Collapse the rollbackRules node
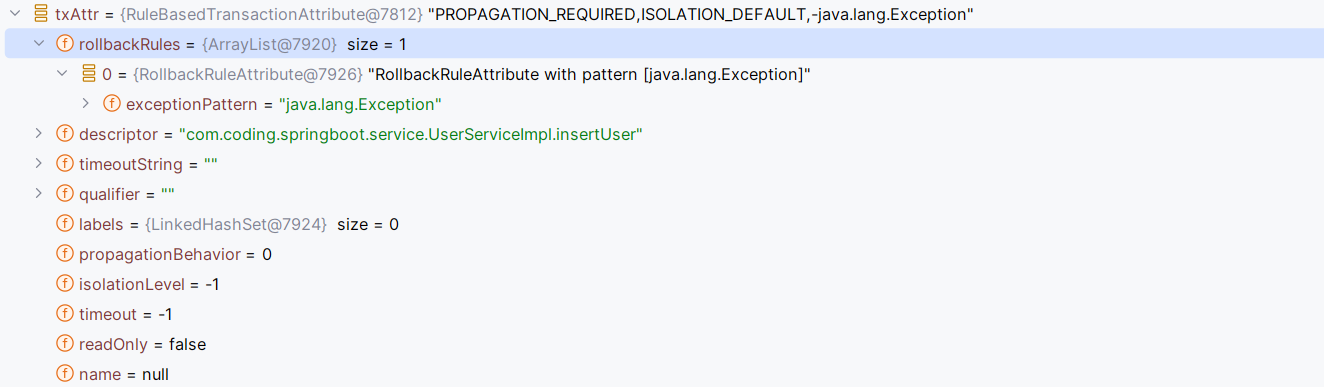 tap(39, 44)
